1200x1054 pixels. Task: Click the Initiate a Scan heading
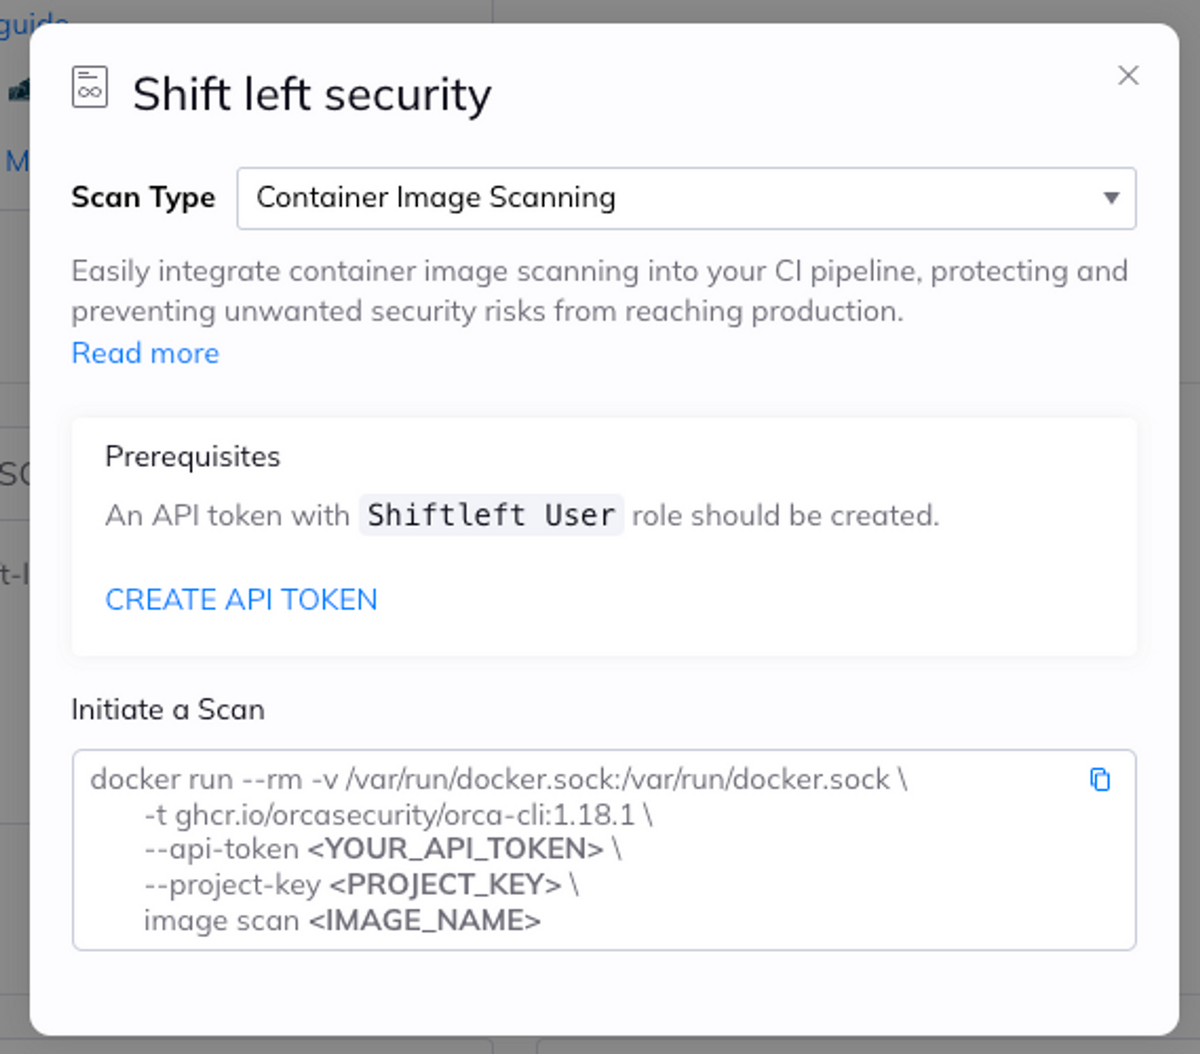pyautogui.click(x=168, y=710)
